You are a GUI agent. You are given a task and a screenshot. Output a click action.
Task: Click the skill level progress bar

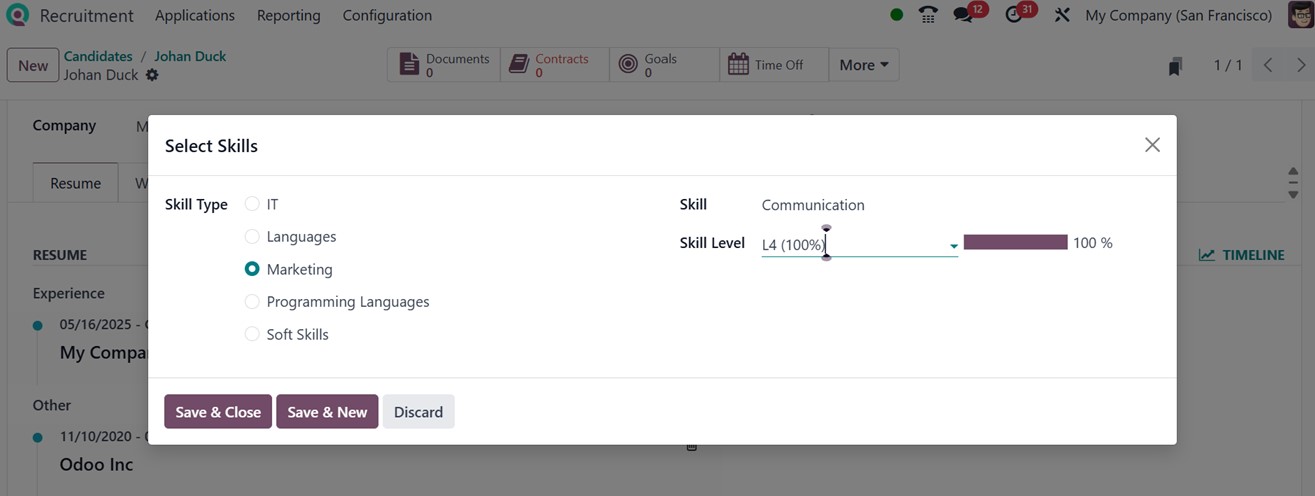pyautogui.click(x=1015, y=242)
